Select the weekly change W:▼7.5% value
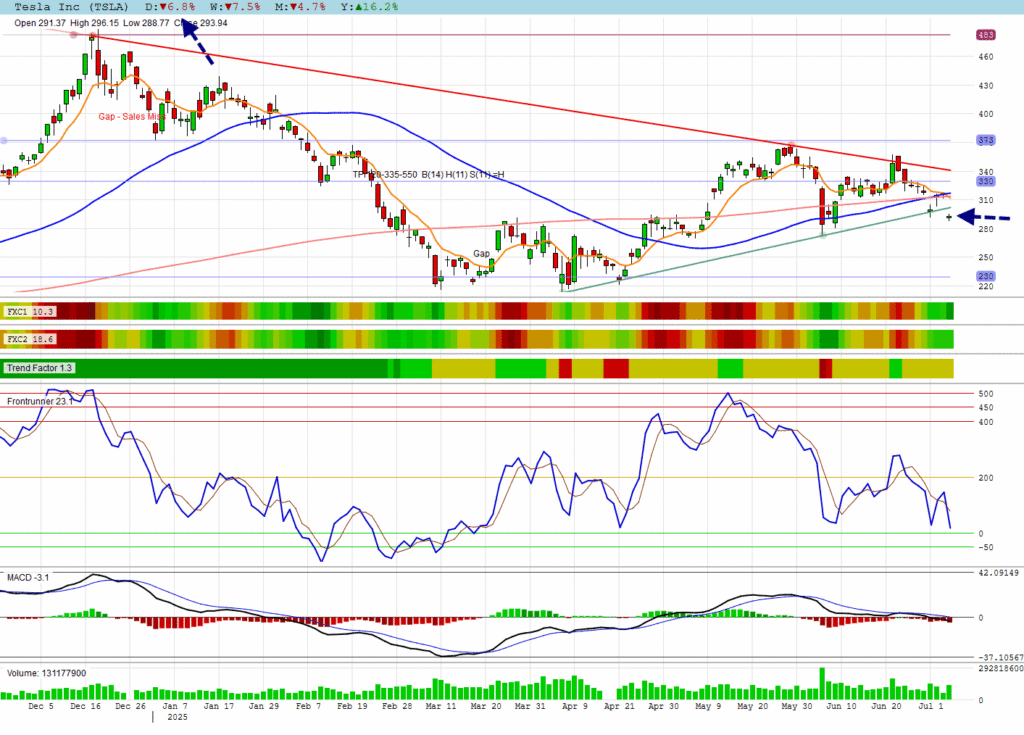1024x735 pixels. (235, 7)
